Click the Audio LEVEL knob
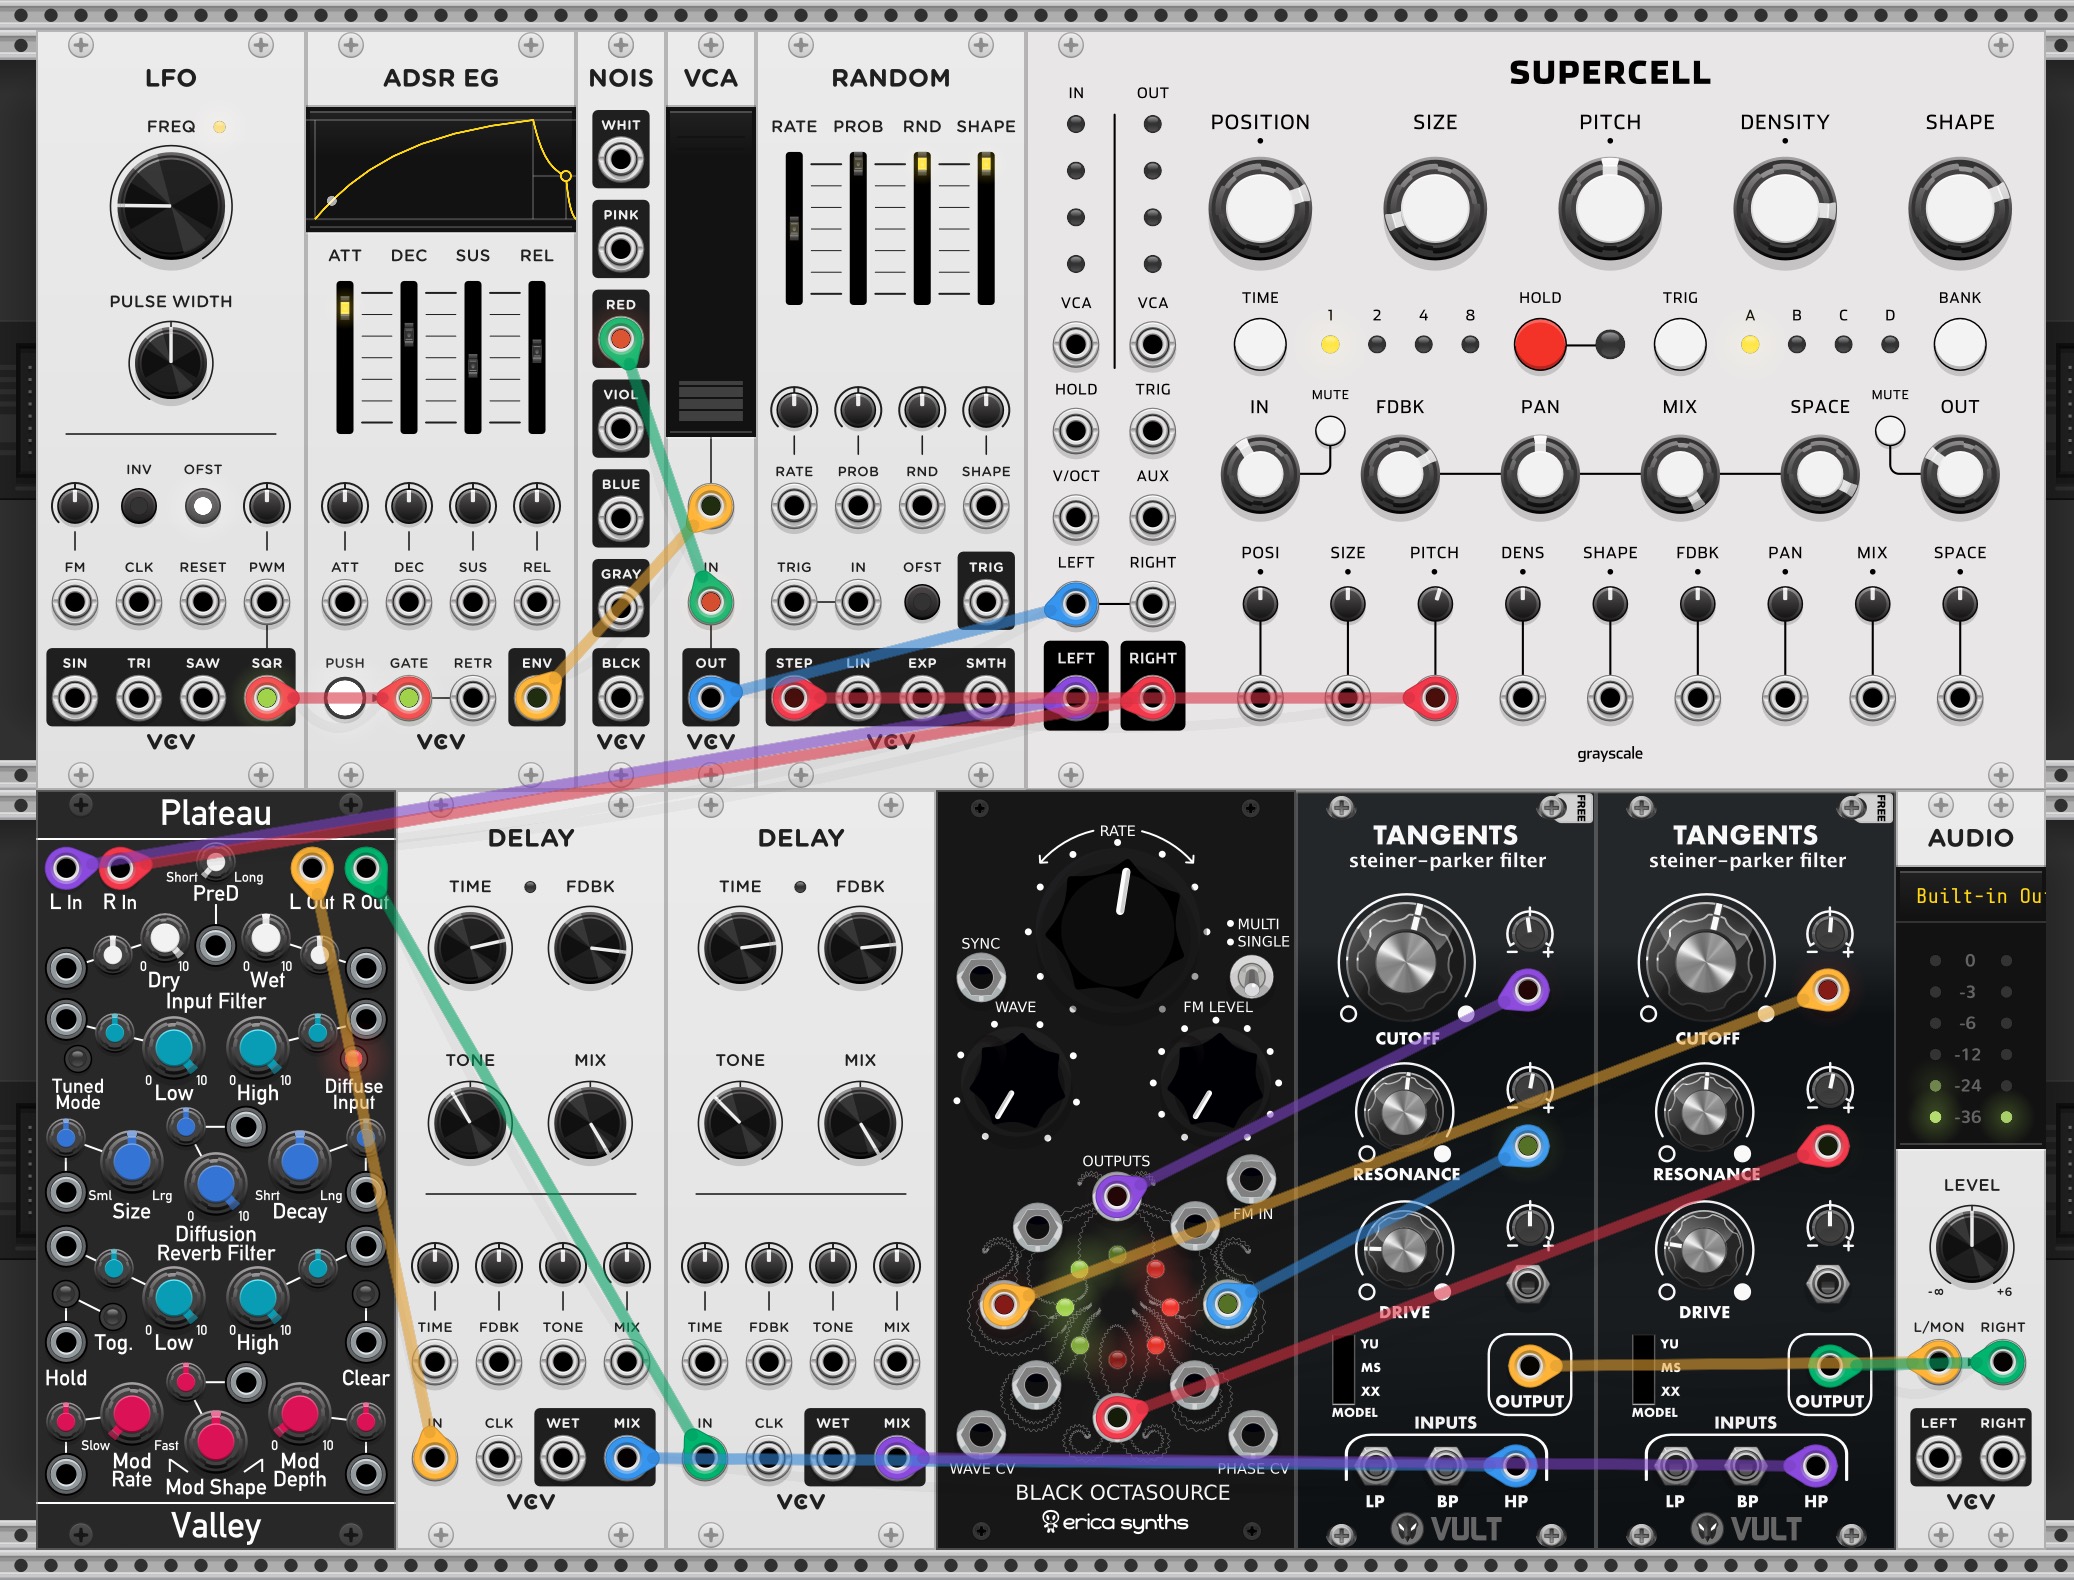The width and height of the screenshot is (2074, 1580). [x=1971, y=1247]
